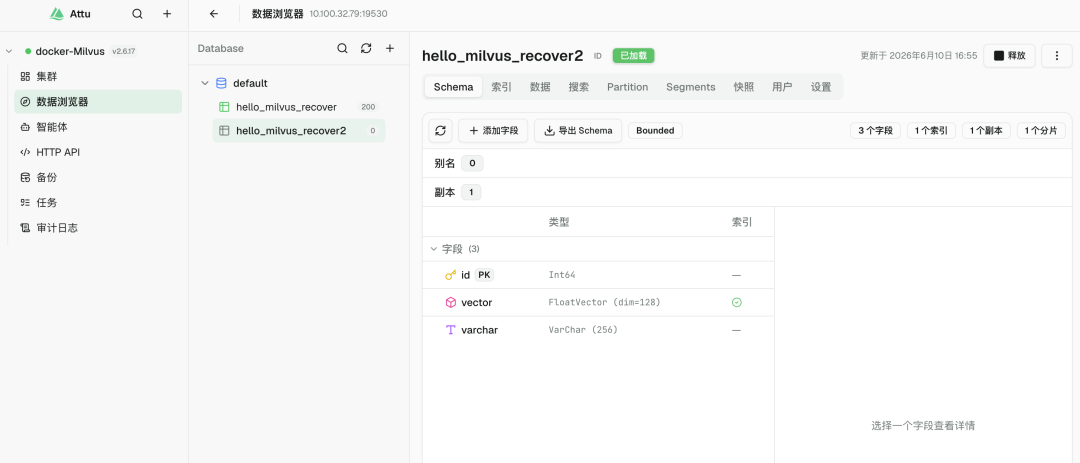Add new item in Database panel
This screenshot has height=463, width=1080.
pos(389,48)
